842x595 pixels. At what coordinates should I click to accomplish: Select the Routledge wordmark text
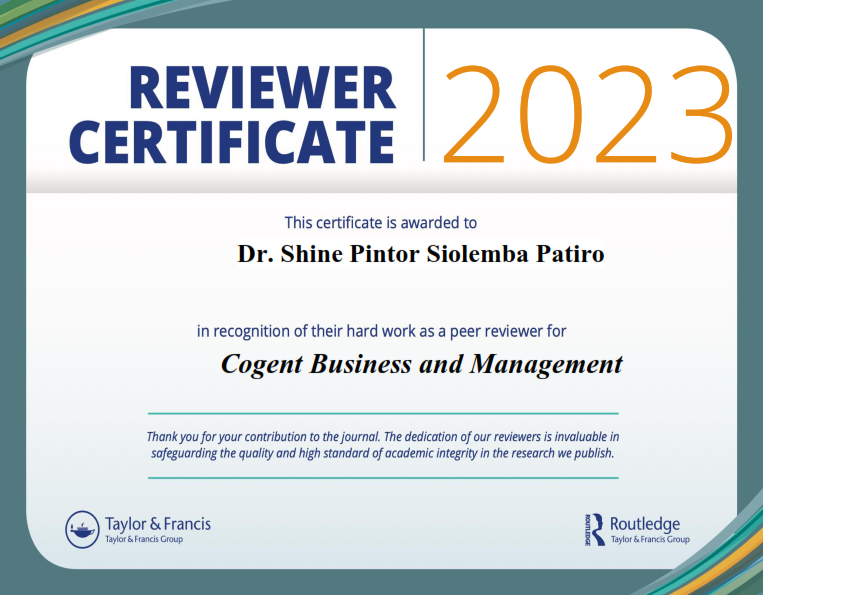click(644, 524)
